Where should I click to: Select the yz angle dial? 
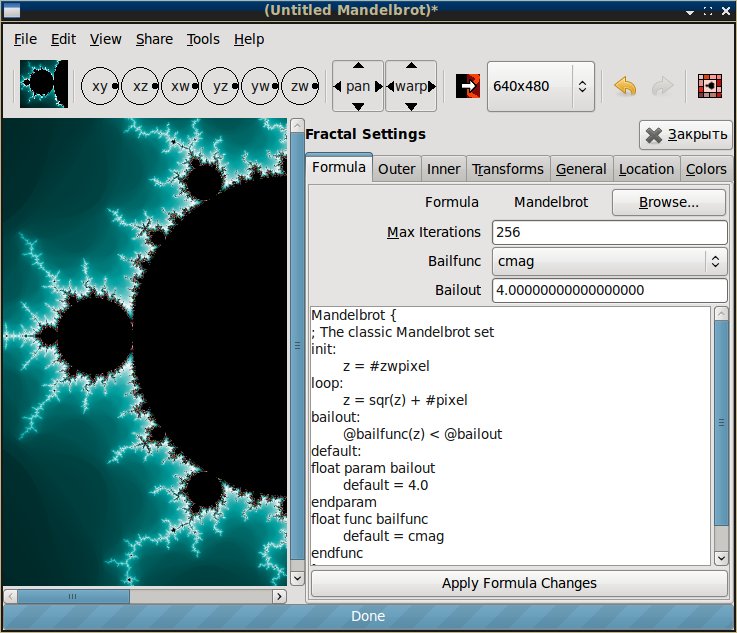220,86
